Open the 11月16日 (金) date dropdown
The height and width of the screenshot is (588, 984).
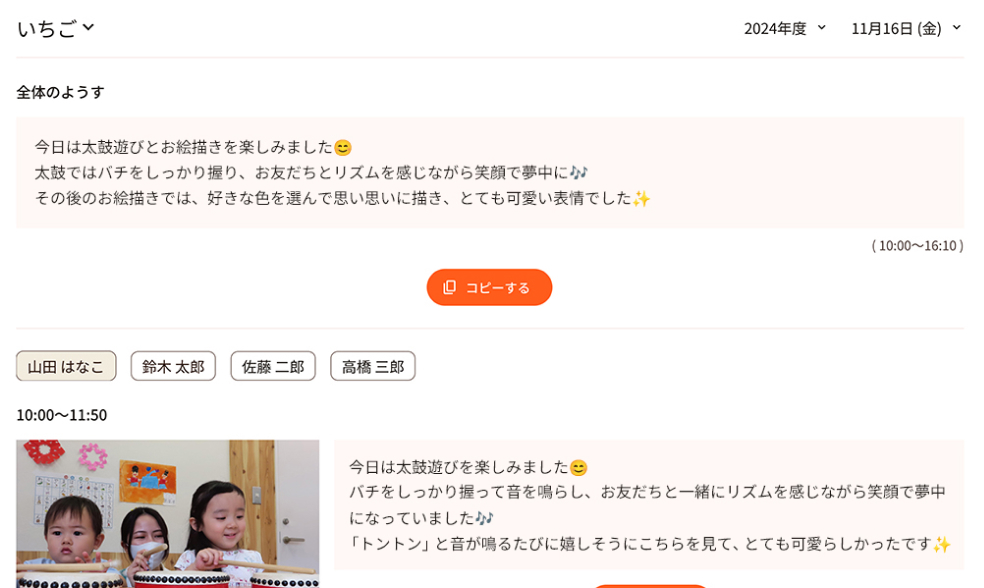point(906,28)
